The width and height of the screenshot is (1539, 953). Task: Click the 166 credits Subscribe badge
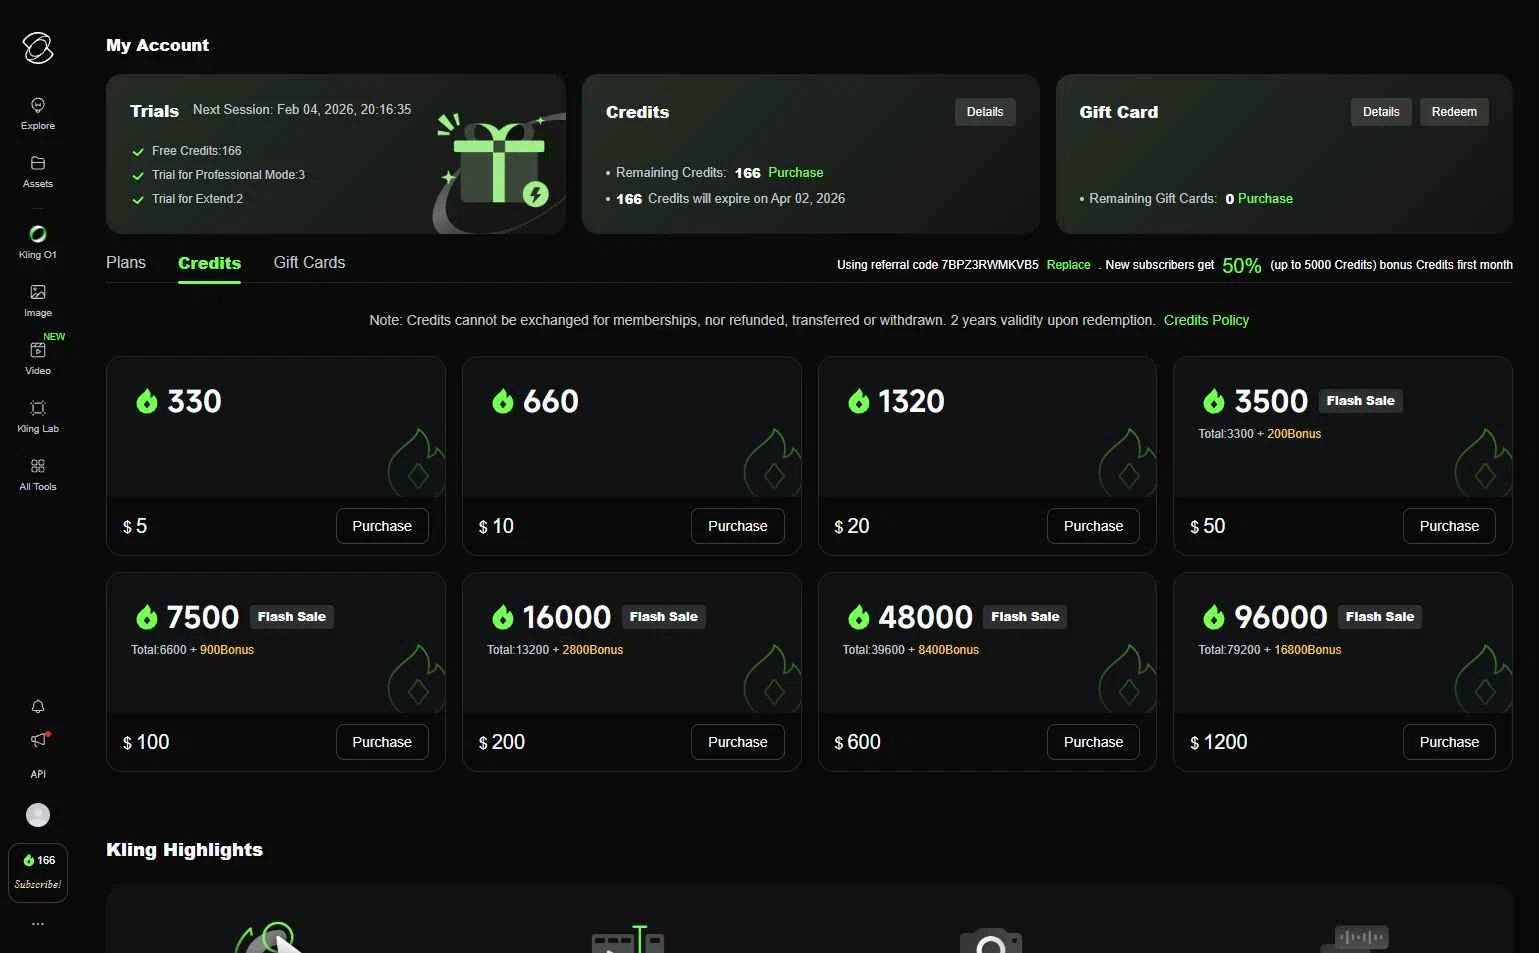click(38, 872)
